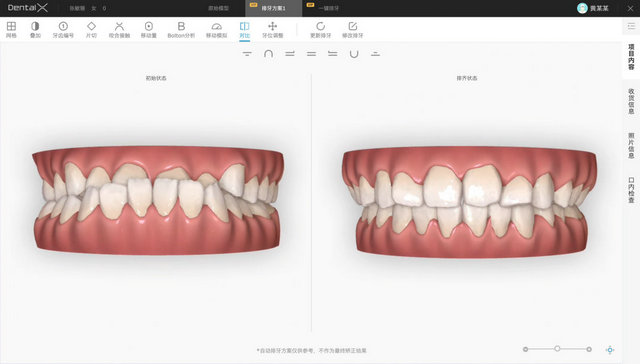
Task: Click the left stop of the slider
Action: (x=526, y=349)
